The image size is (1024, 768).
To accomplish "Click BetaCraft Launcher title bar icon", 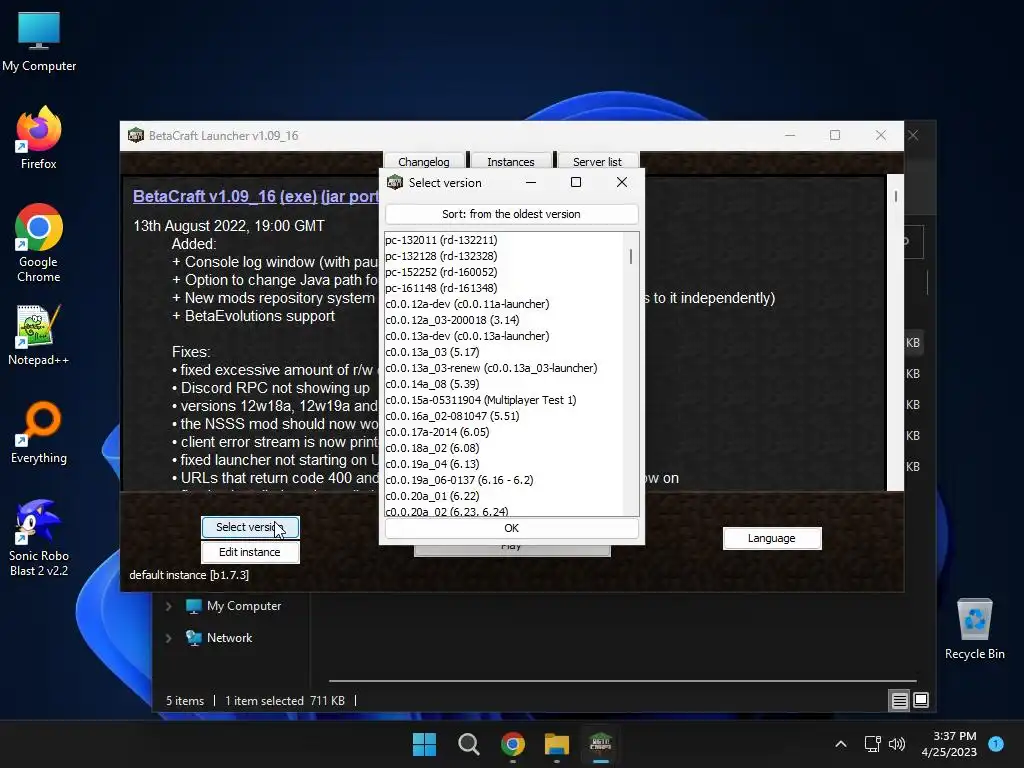I will click(136, 135).
